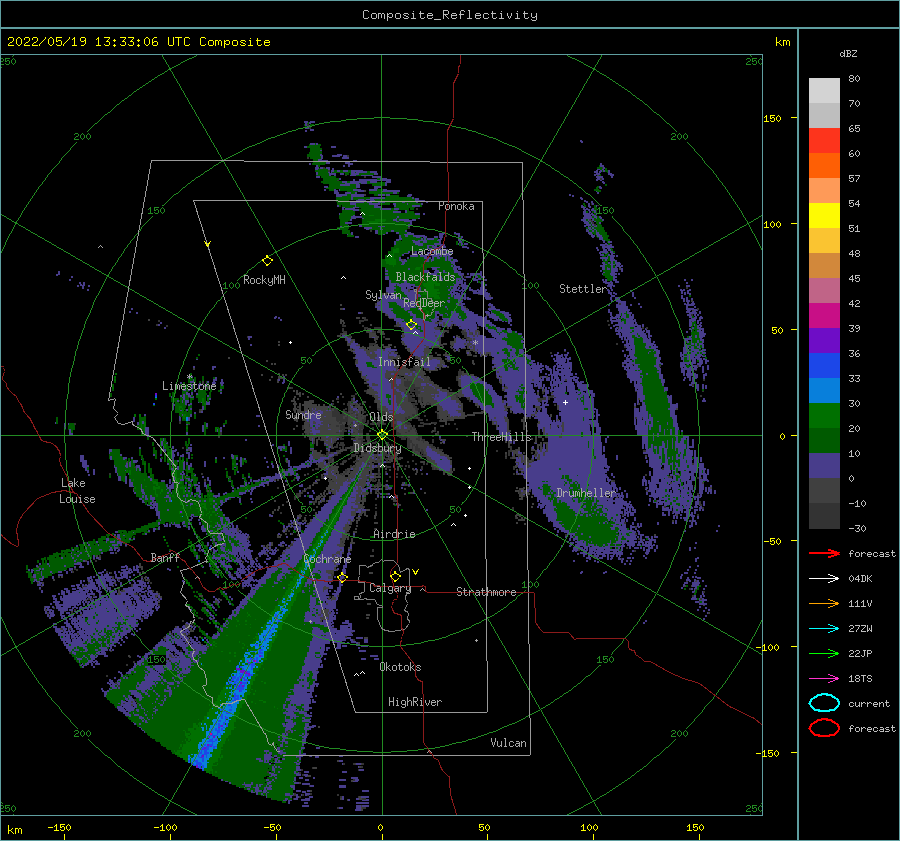900x841 pixels.
Task: Click the Limestone label
Action: [189, 386]
